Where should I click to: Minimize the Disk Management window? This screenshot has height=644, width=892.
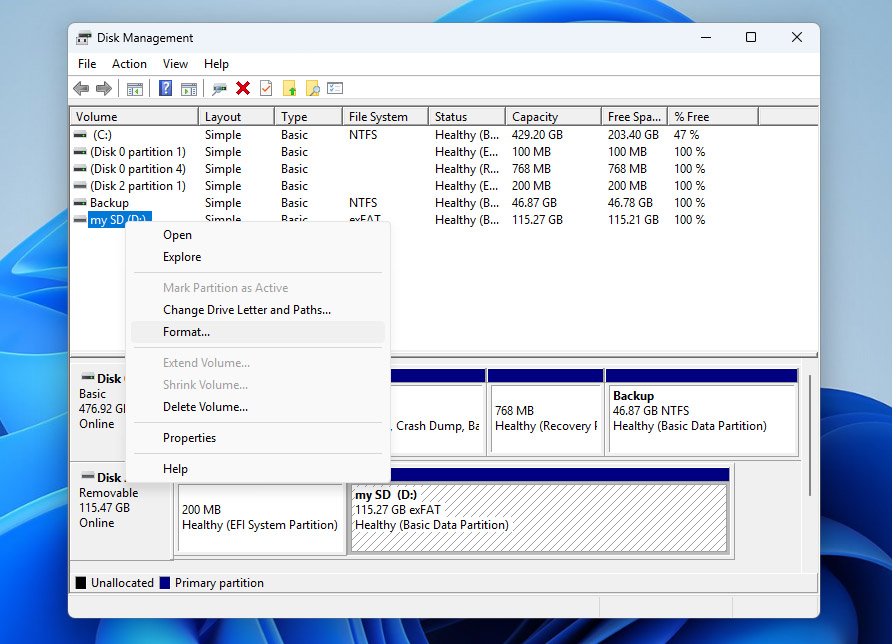pyautogui.click(x=706, y=38)
